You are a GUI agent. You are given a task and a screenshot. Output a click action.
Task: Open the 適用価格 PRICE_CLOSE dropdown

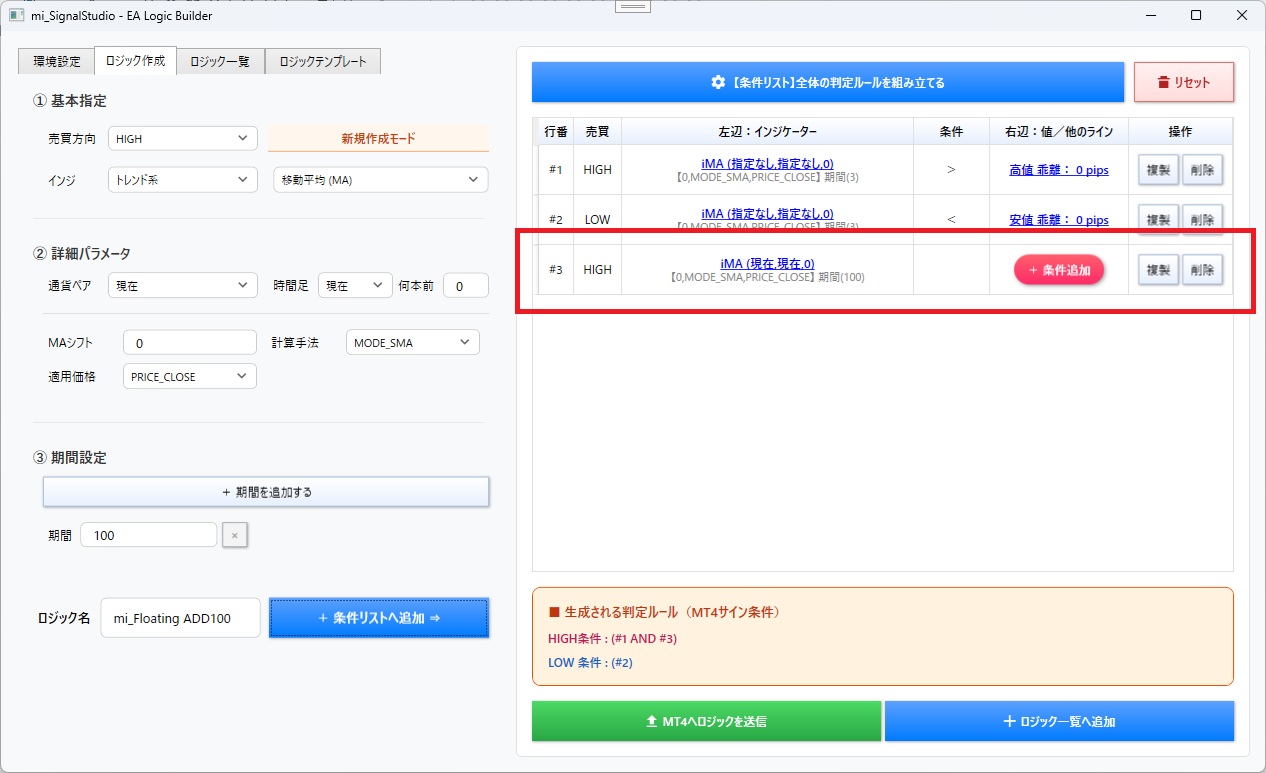click(190, 376)
